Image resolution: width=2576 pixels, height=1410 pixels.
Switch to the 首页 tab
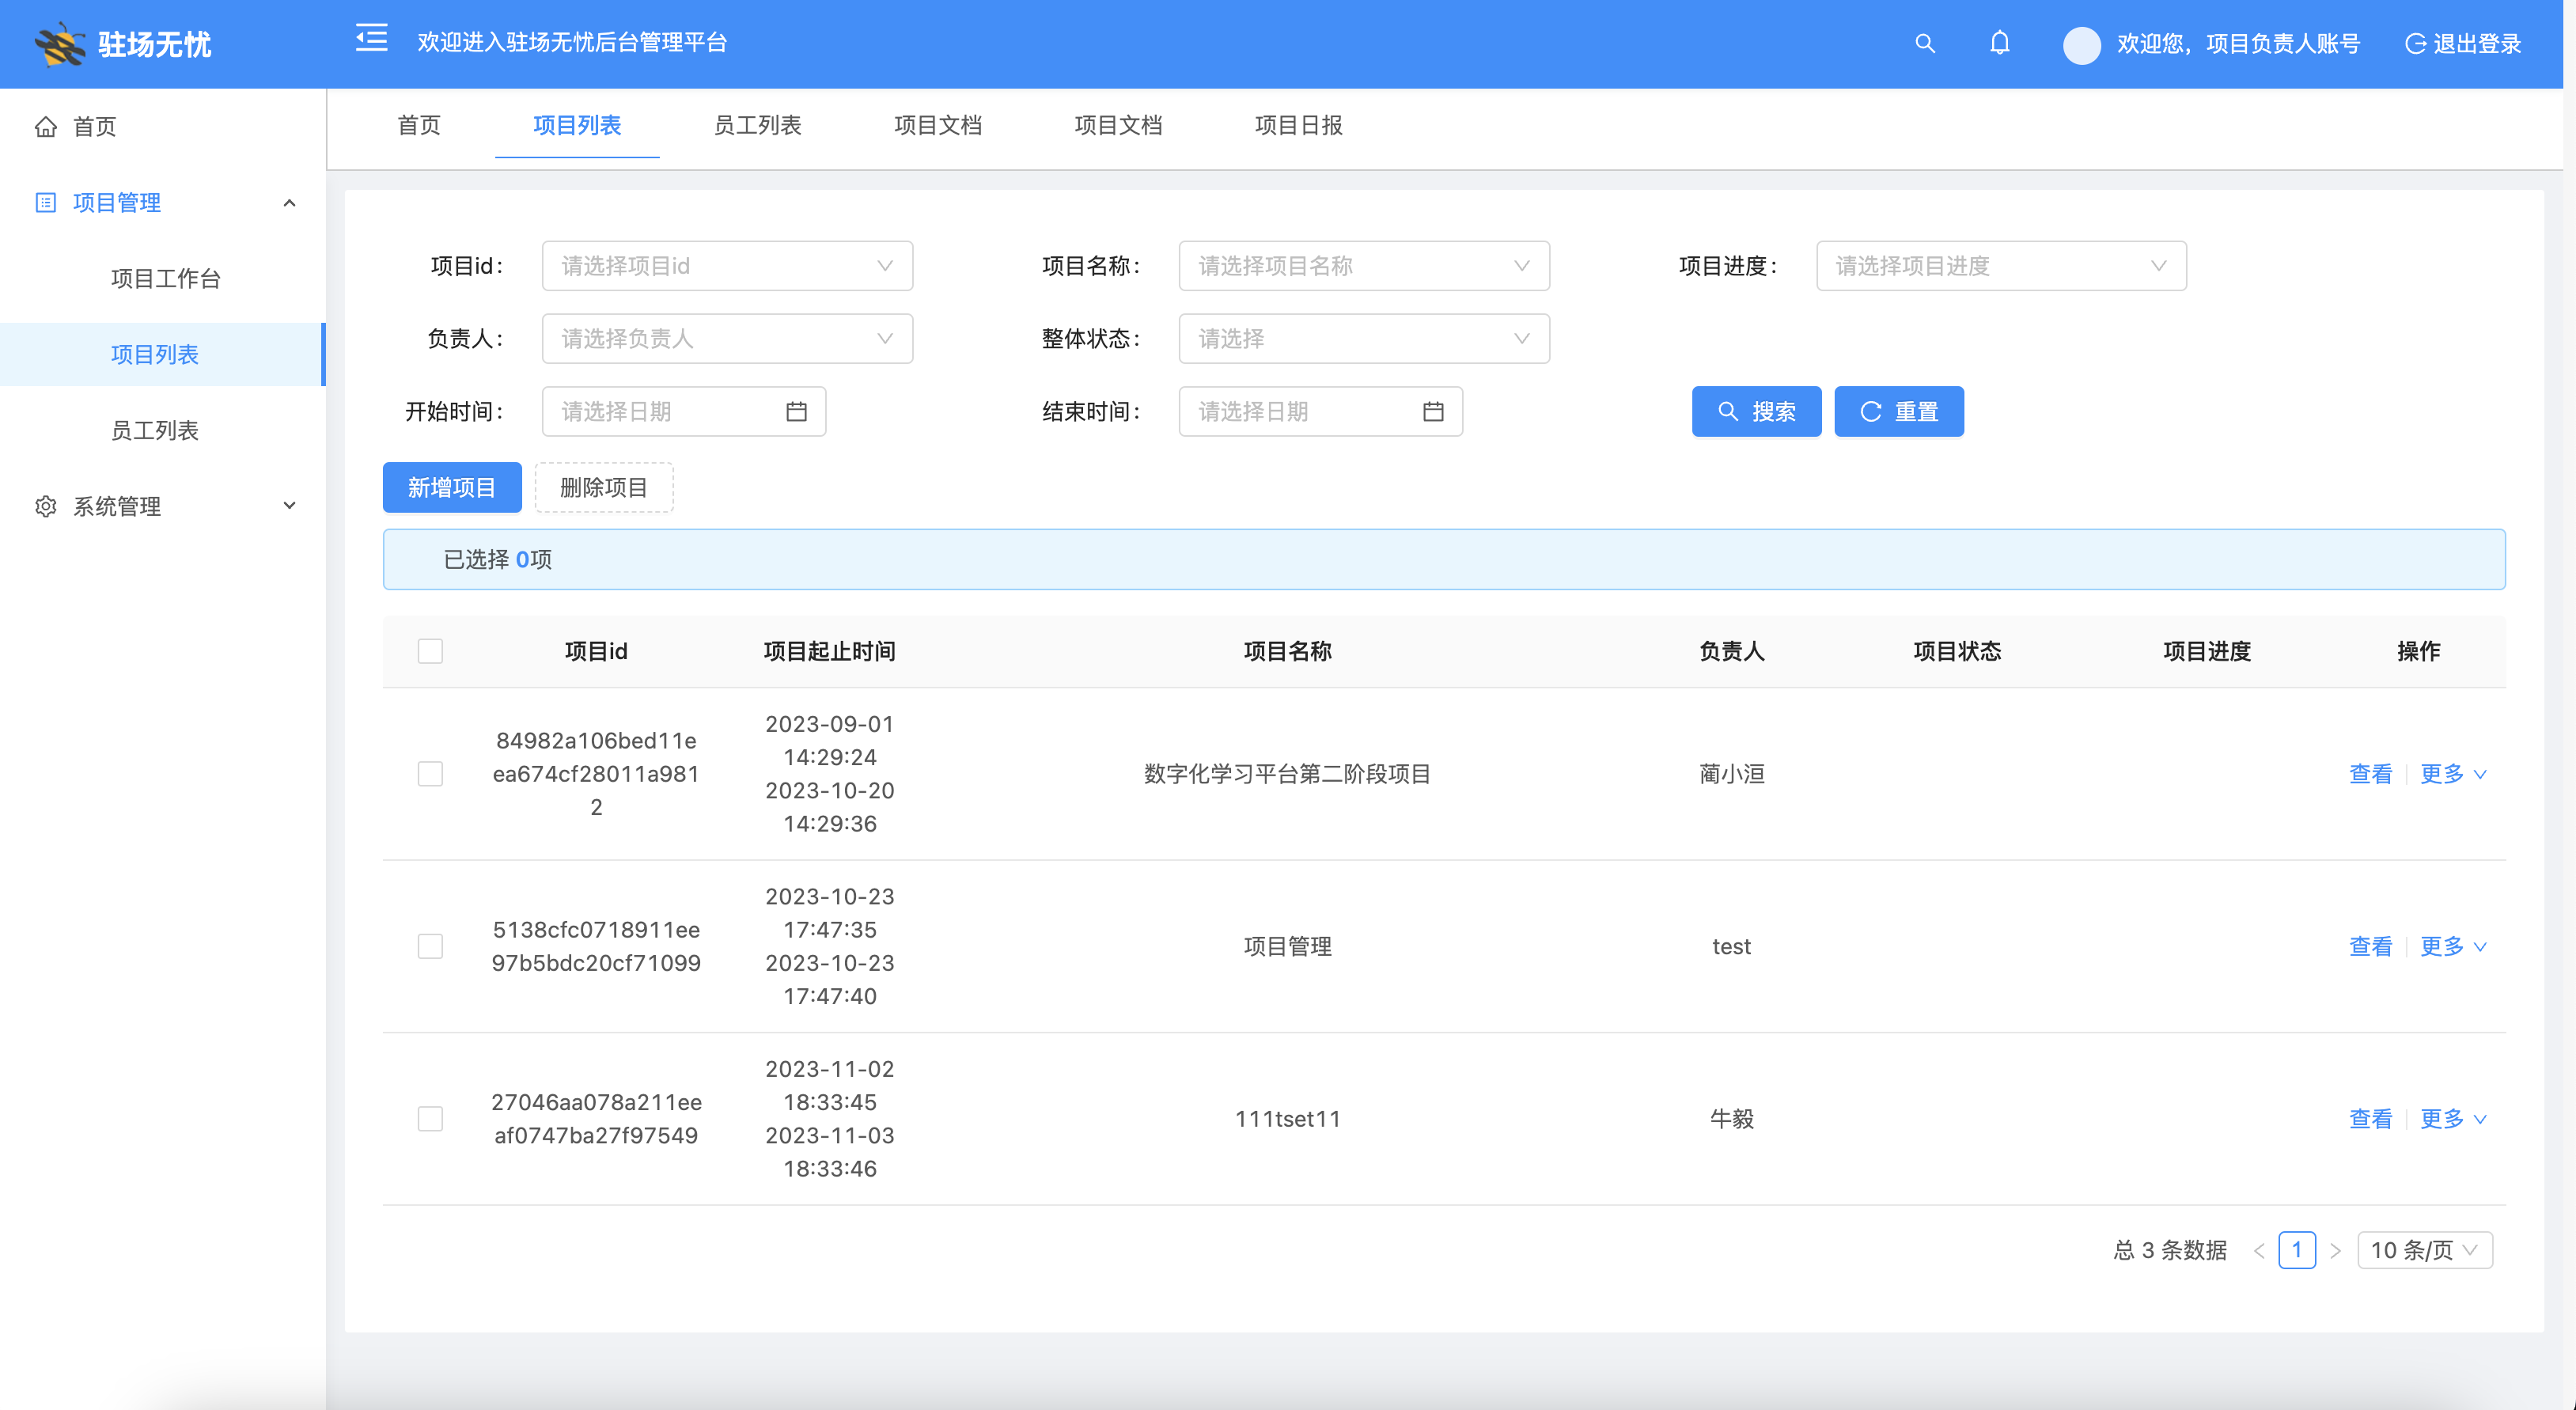419,125
